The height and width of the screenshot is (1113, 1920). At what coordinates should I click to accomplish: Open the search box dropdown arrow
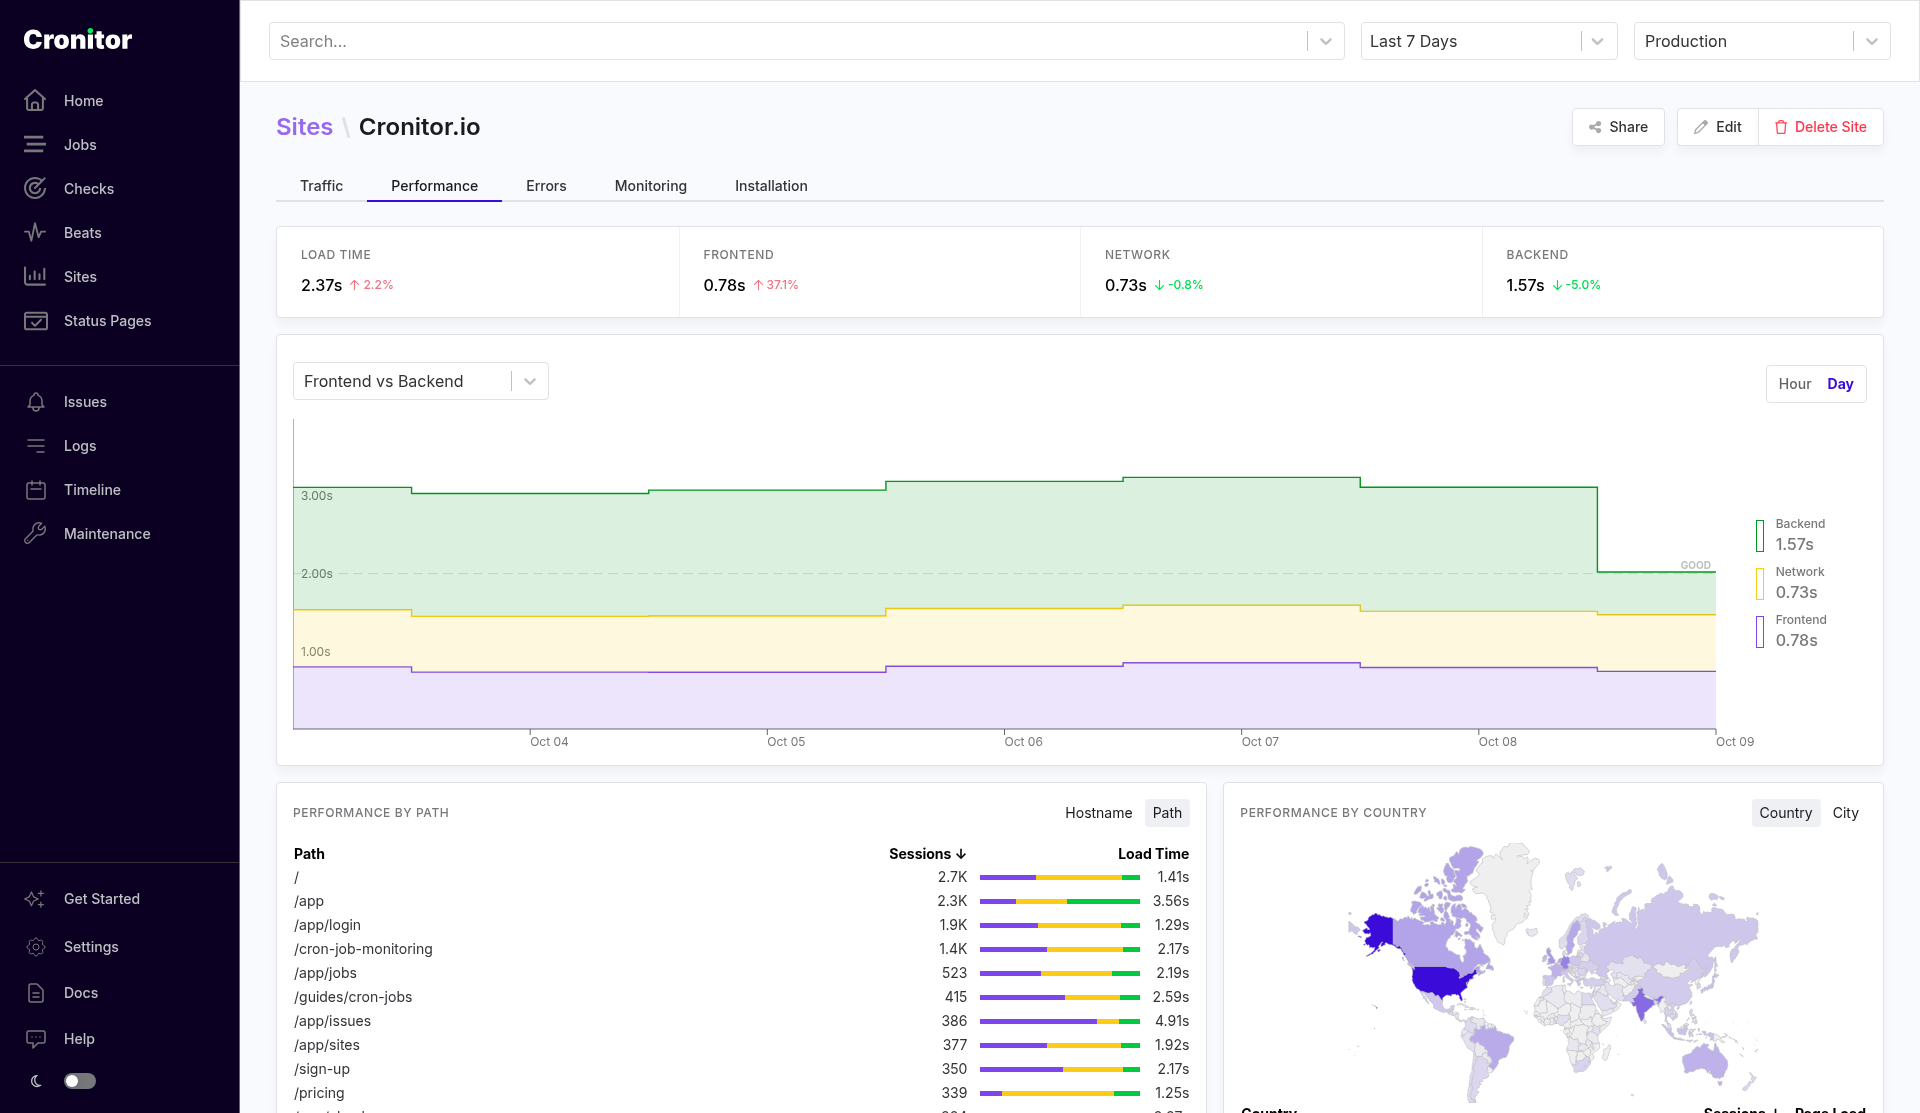[x=1326, y=41]
